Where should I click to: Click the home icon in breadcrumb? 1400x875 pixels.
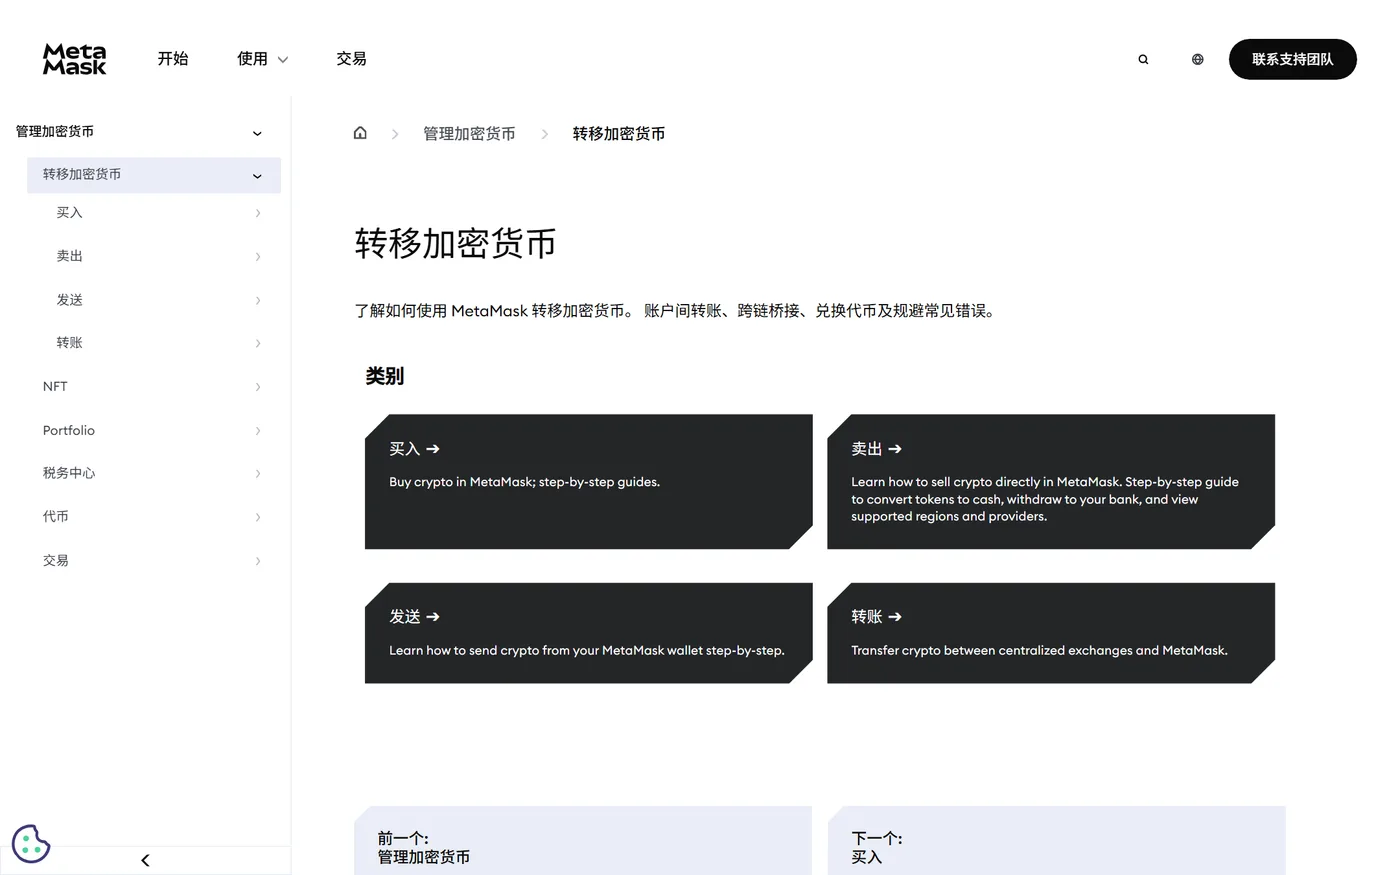coord(360,133)
